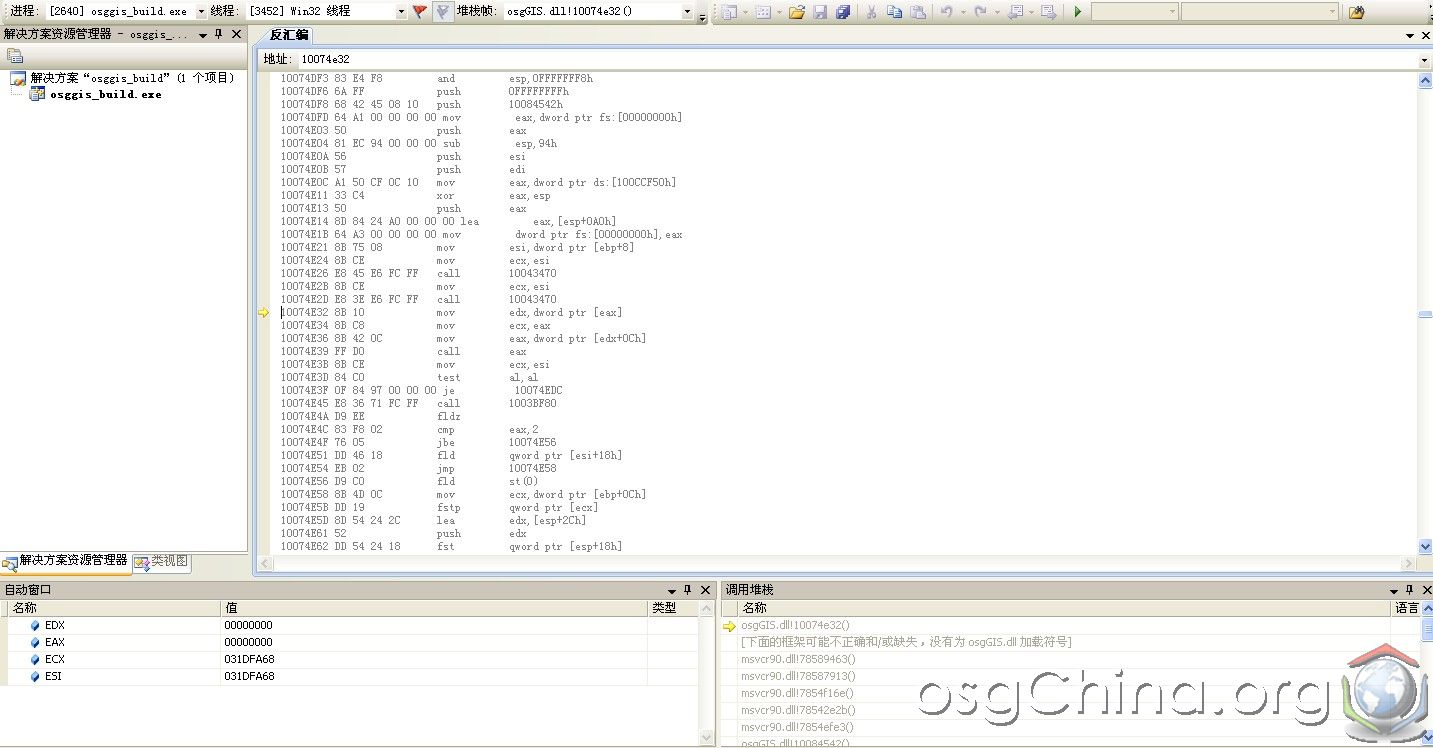Click the Cut scissors icon
This screenshot has height=748, width=1433.
[870, 12]
